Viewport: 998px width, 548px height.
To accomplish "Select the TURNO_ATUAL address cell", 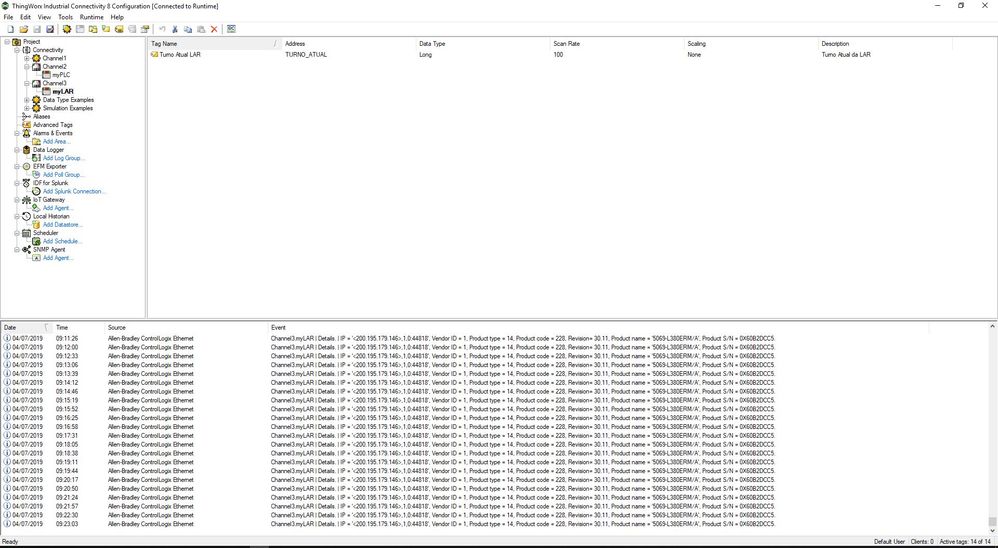I will coord(306,55).
